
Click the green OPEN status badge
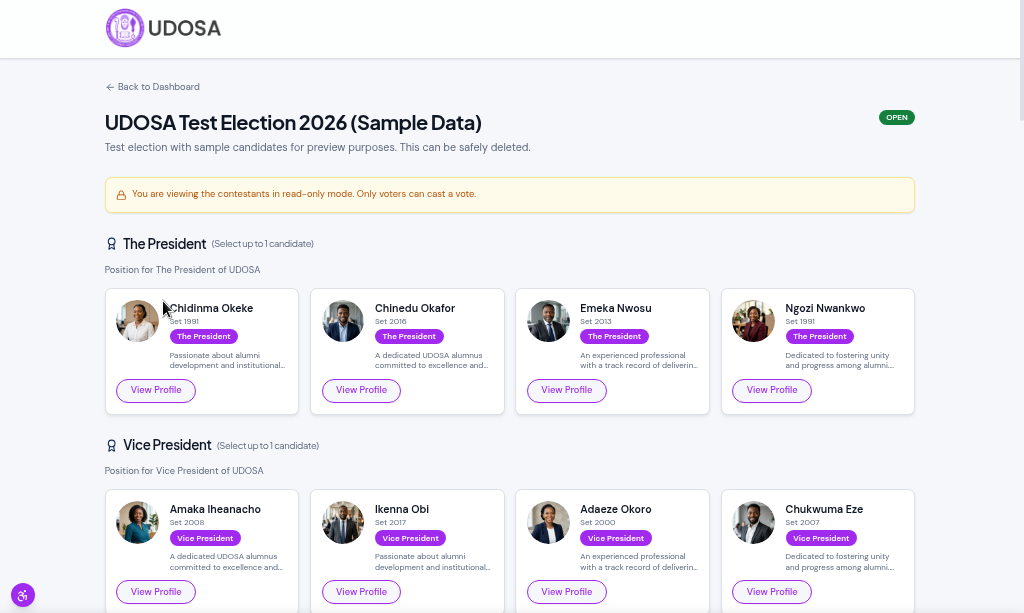[897, 118]
